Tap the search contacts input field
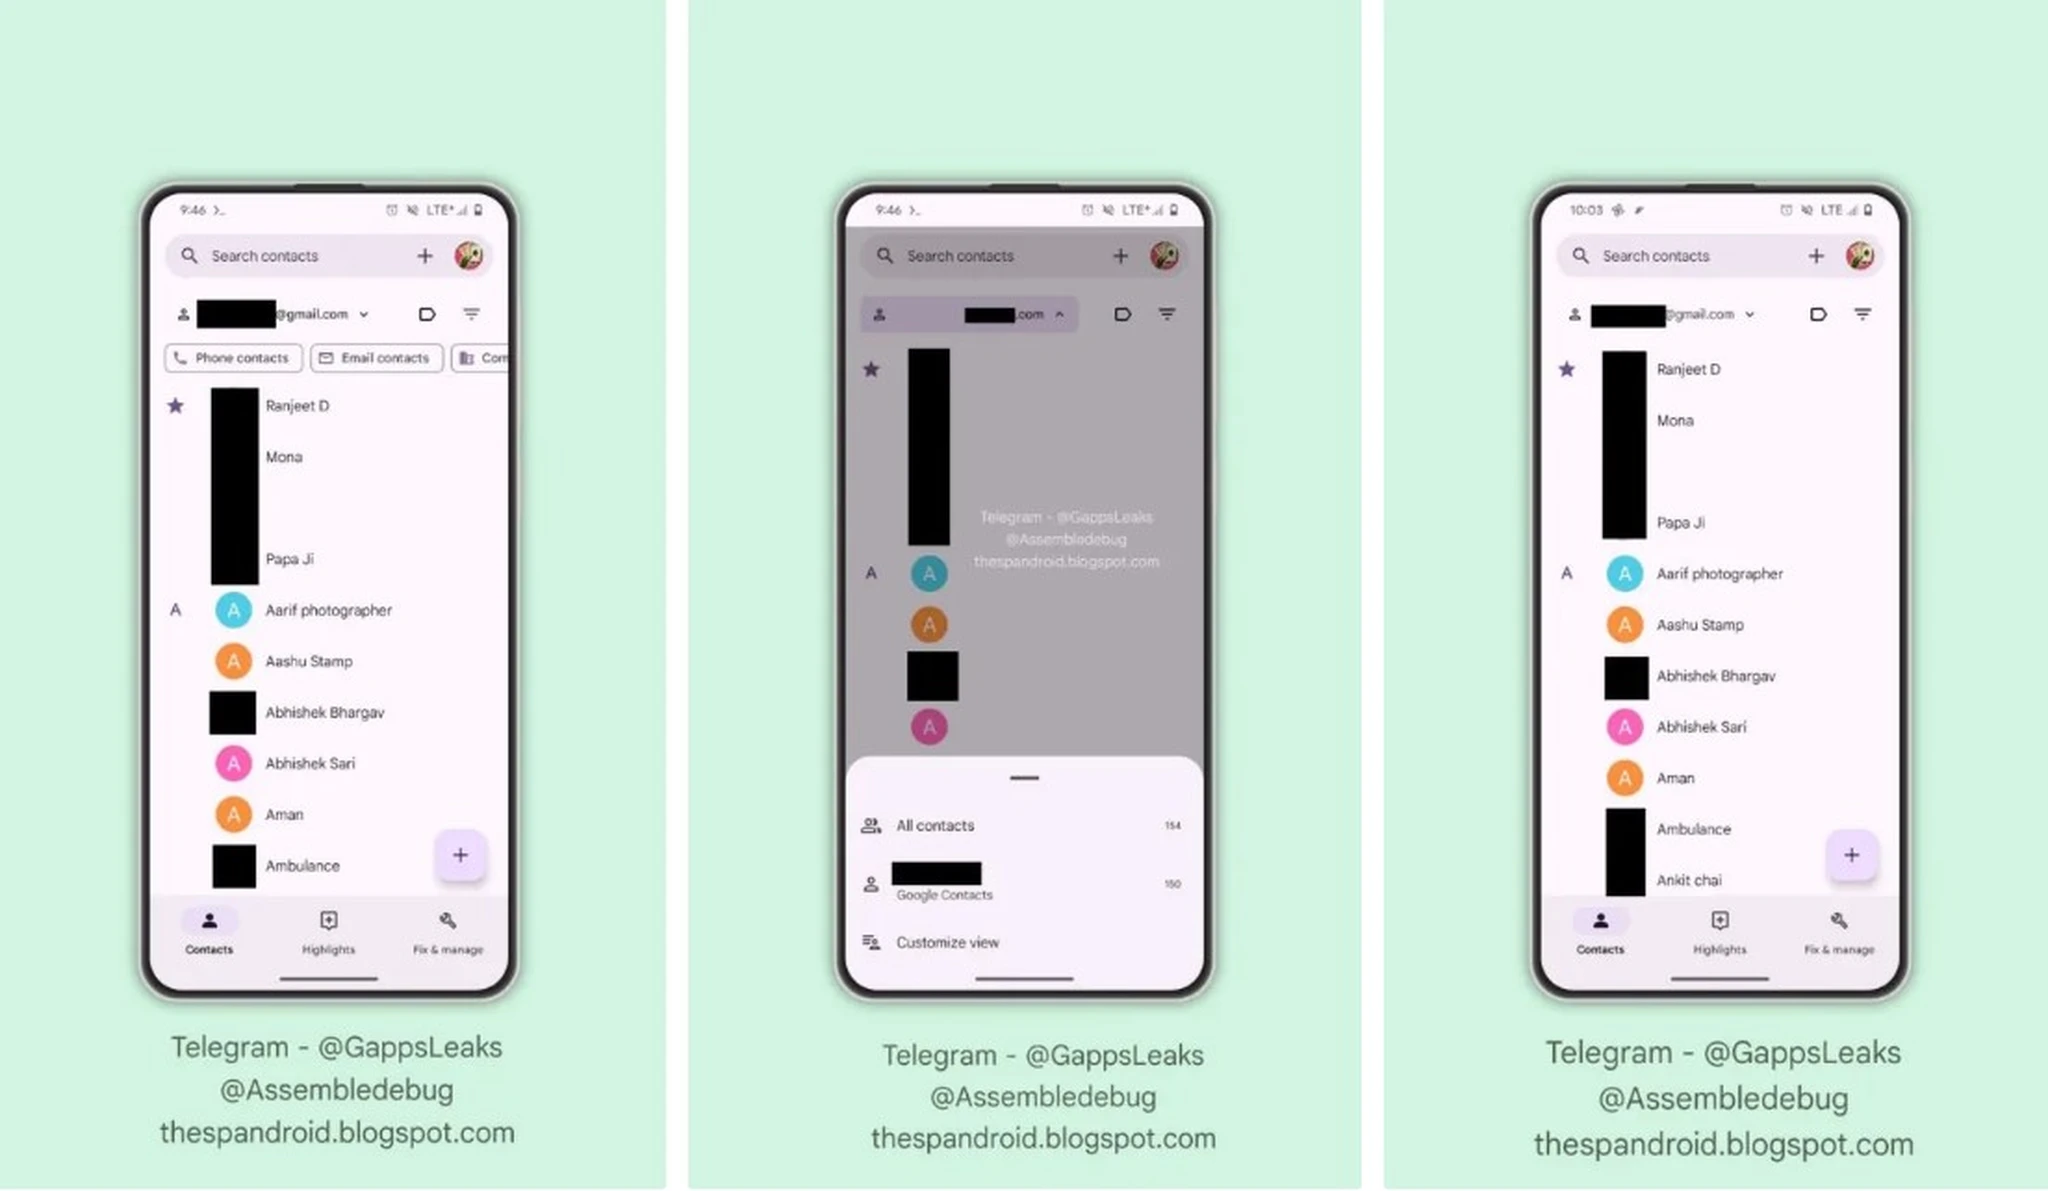The image size is (2048, 1191). point(289,255)
